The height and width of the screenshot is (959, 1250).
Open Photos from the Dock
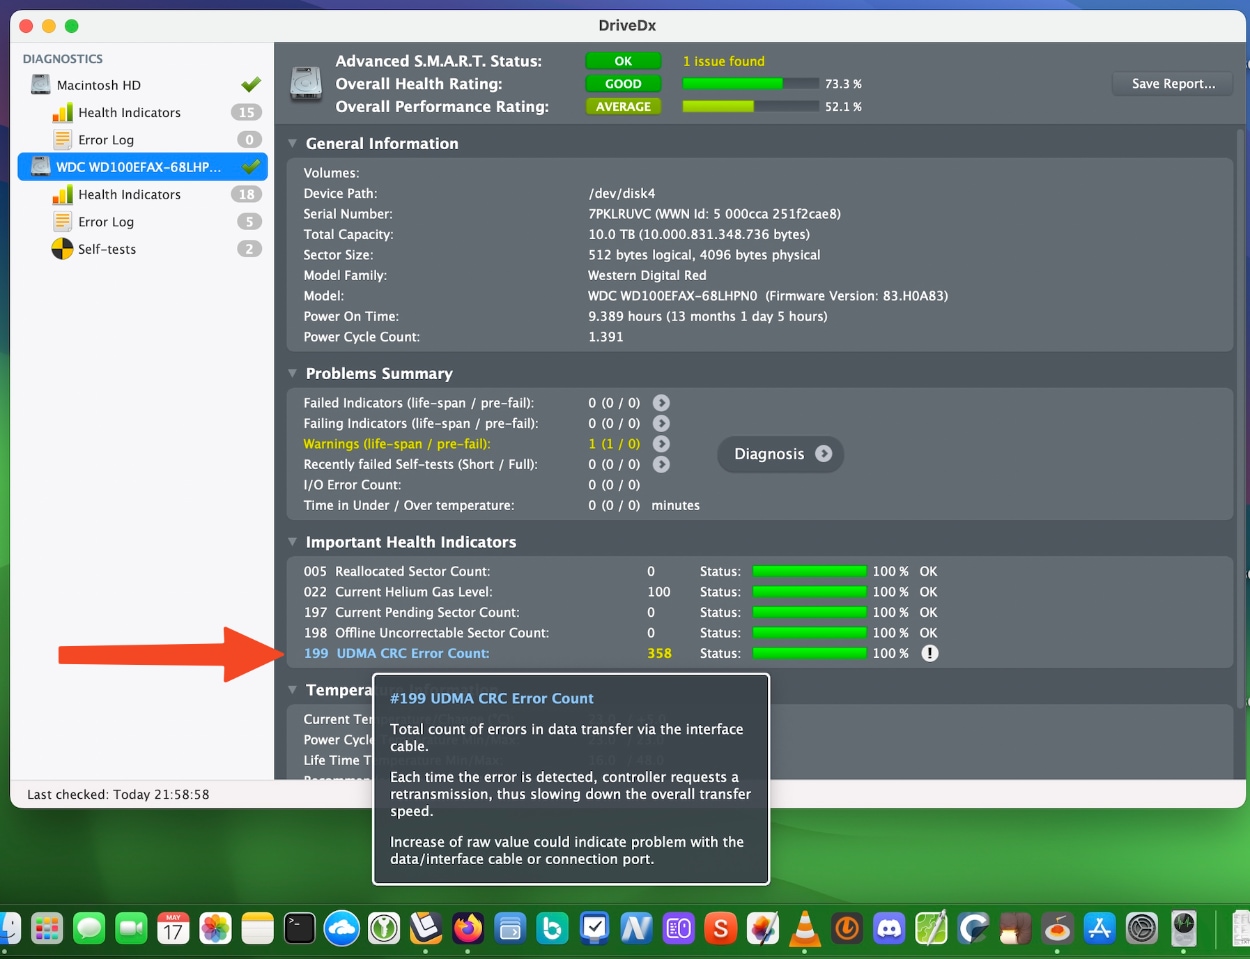pos(215,929)
